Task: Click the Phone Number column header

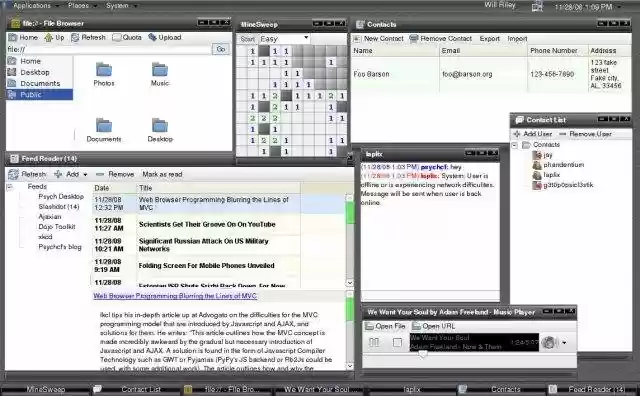Action: click(558, 51)
